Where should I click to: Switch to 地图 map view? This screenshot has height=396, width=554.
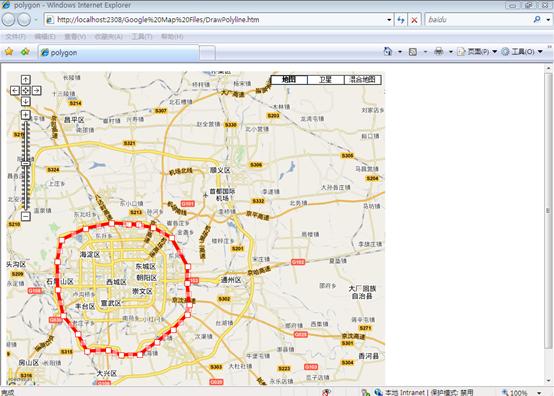[x=289, y=79]
